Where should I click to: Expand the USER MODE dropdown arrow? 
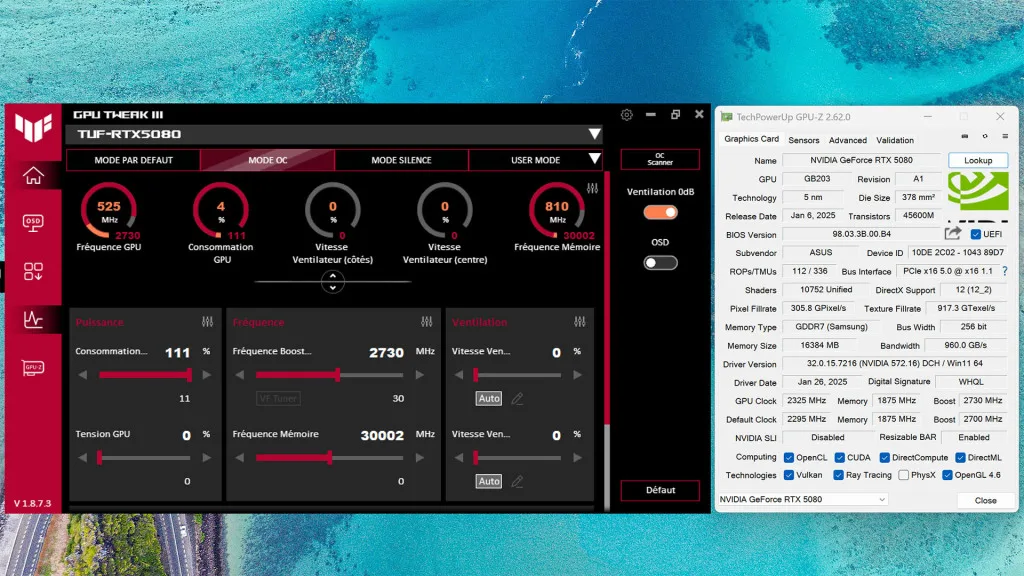click(x=596, y=160)
